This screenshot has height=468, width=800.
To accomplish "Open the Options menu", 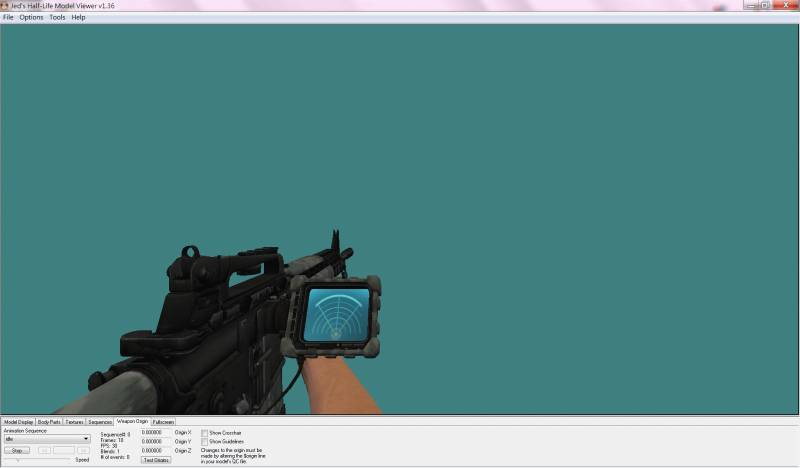I will coord(31,17).
